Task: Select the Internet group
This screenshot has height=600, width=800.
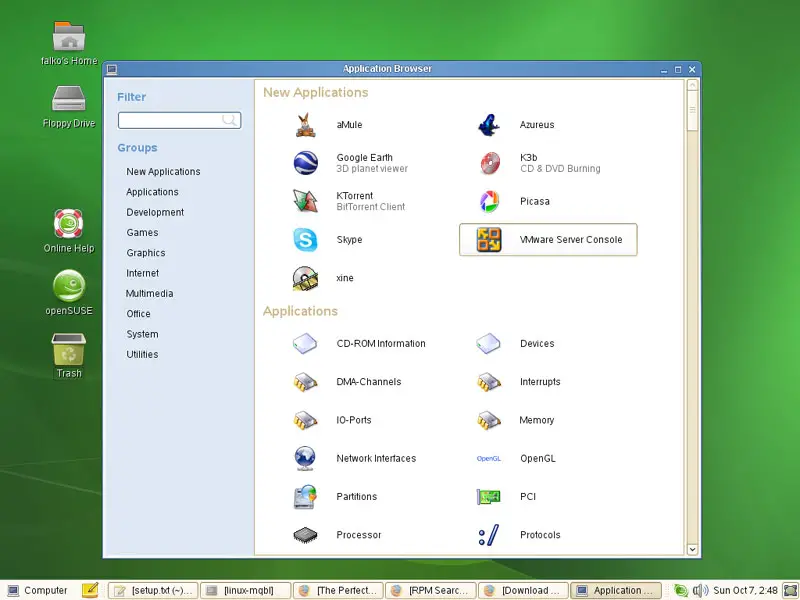Action: coord(143,273)
